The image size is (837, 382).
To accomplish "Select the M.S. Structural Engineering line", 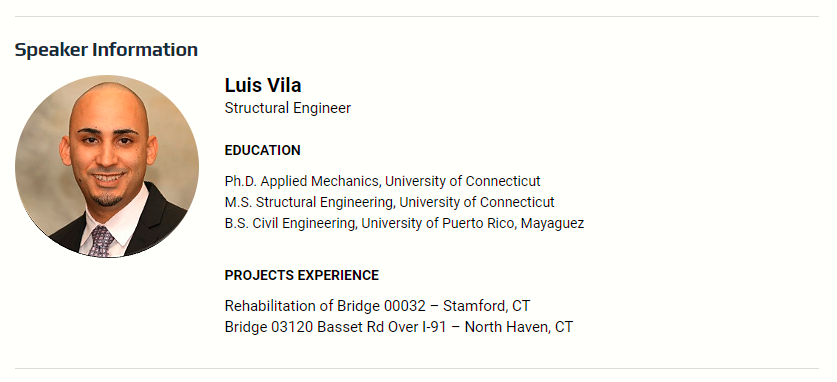I will click(x=390, y=202).
